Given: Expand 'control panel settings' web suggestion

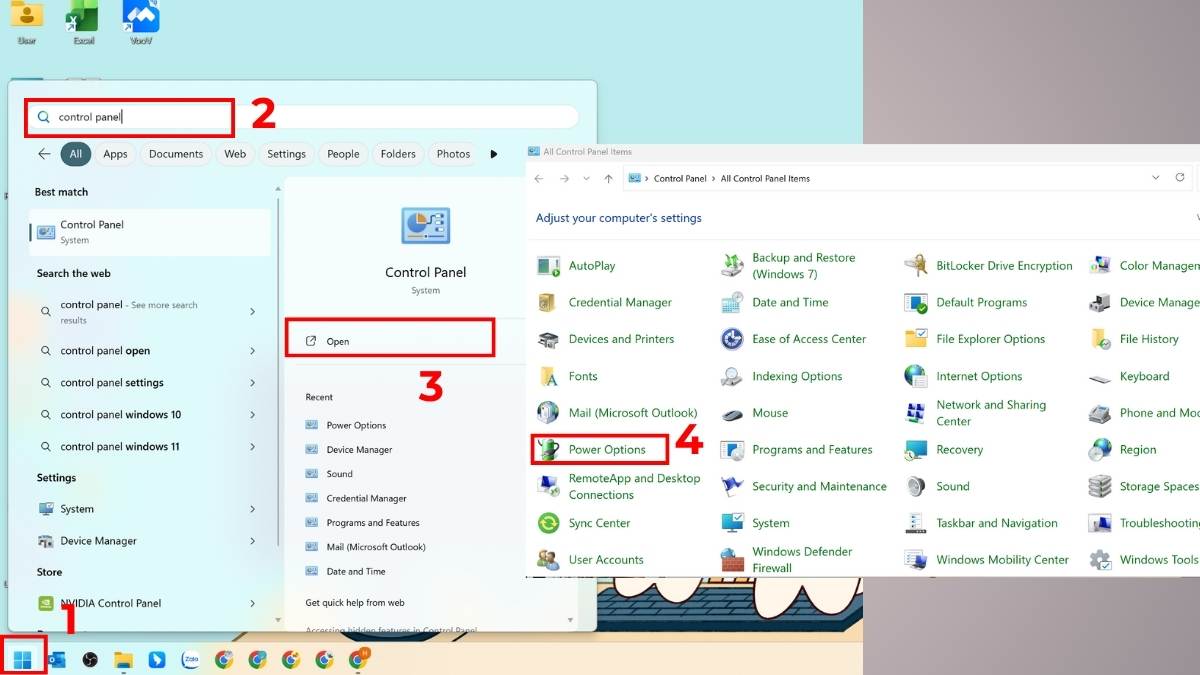Looking at the screenshot, I should [252, 383].
